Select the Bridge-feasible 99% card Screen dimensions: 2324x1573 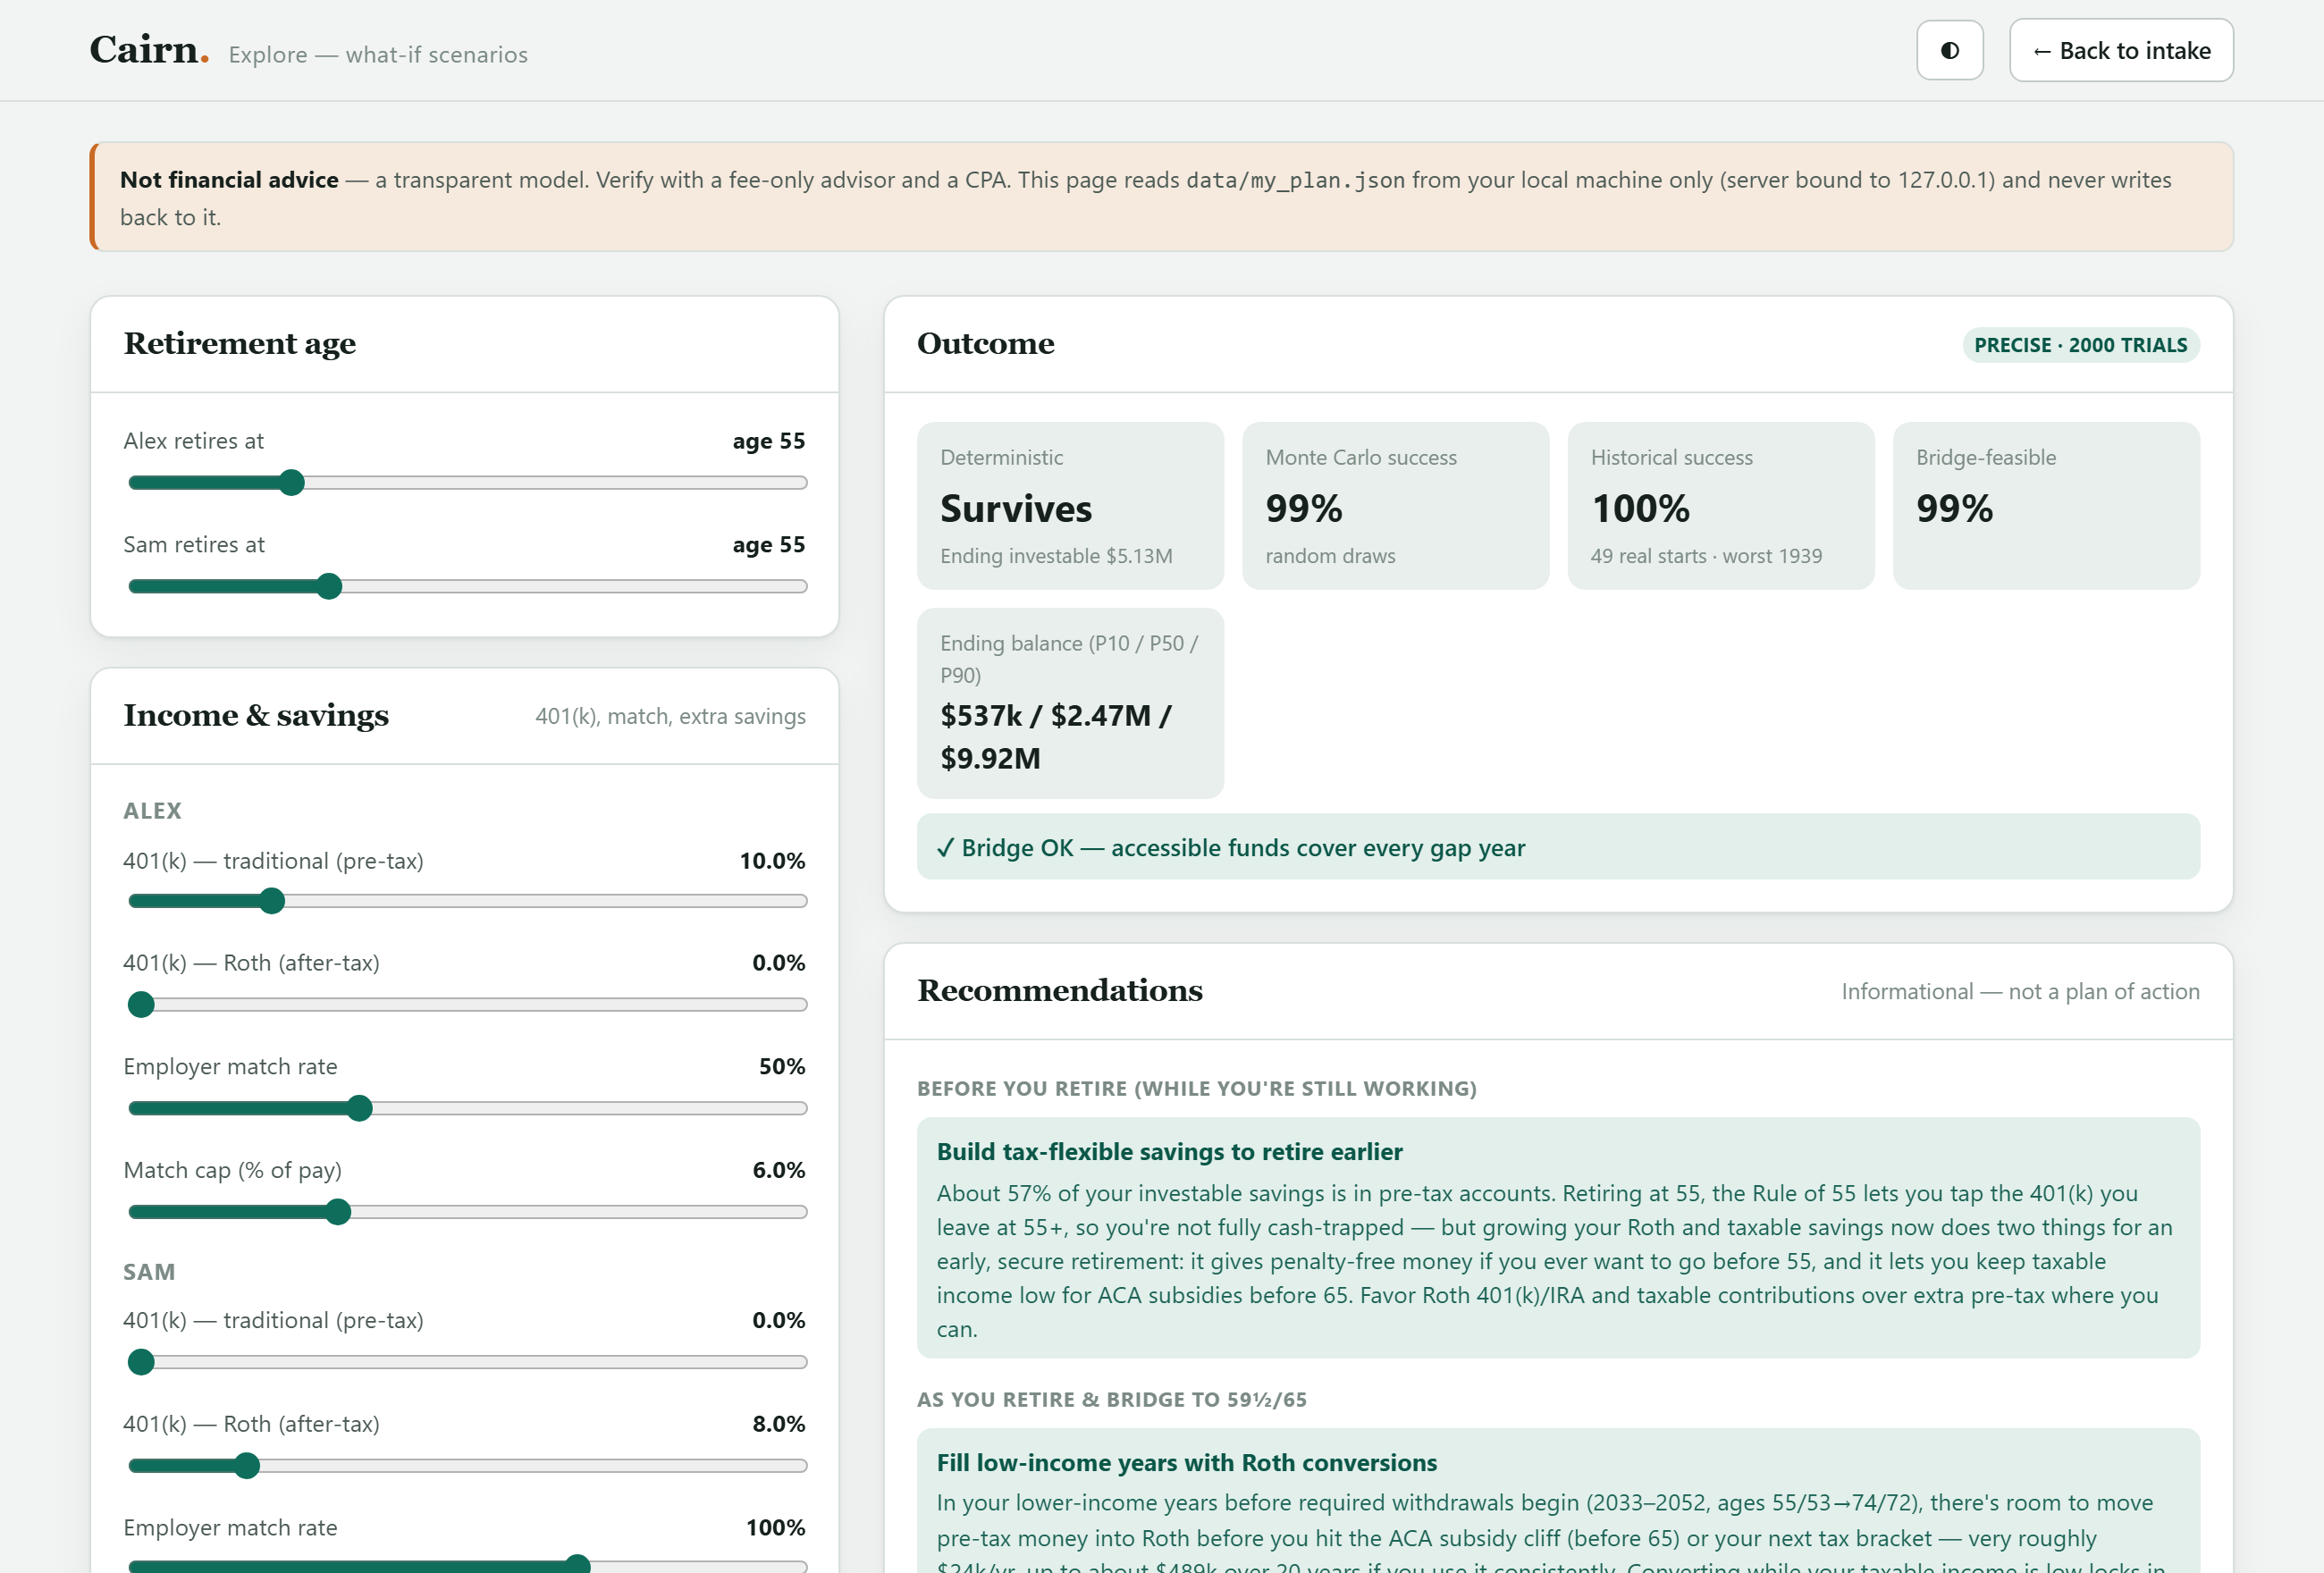pyautogui.click(x=2046, y=506)
